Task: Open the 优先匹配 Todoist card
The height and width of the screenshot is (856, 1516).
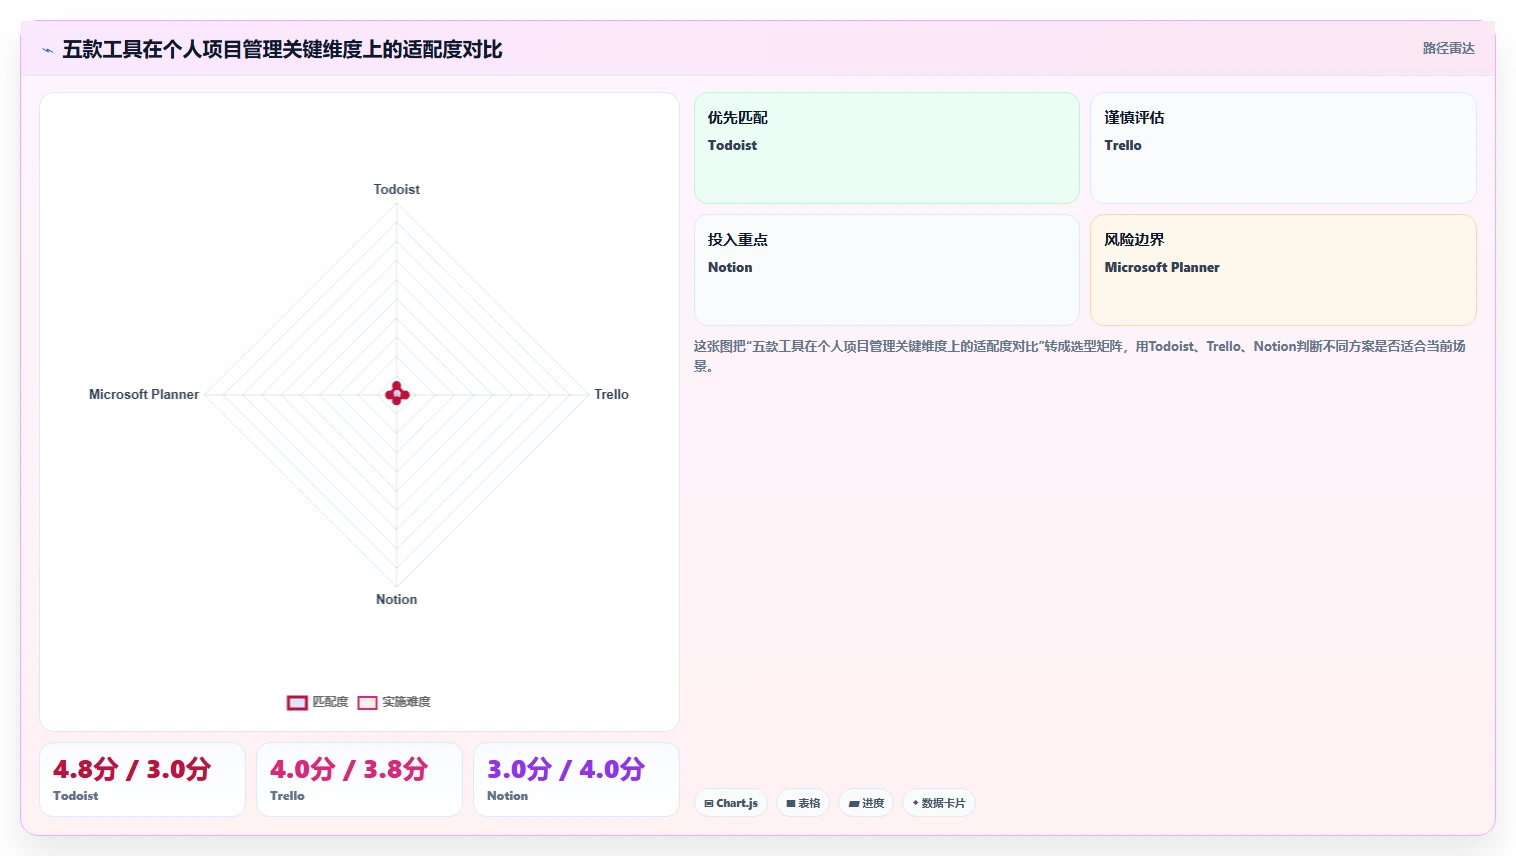Action: [x=887, y=148]
